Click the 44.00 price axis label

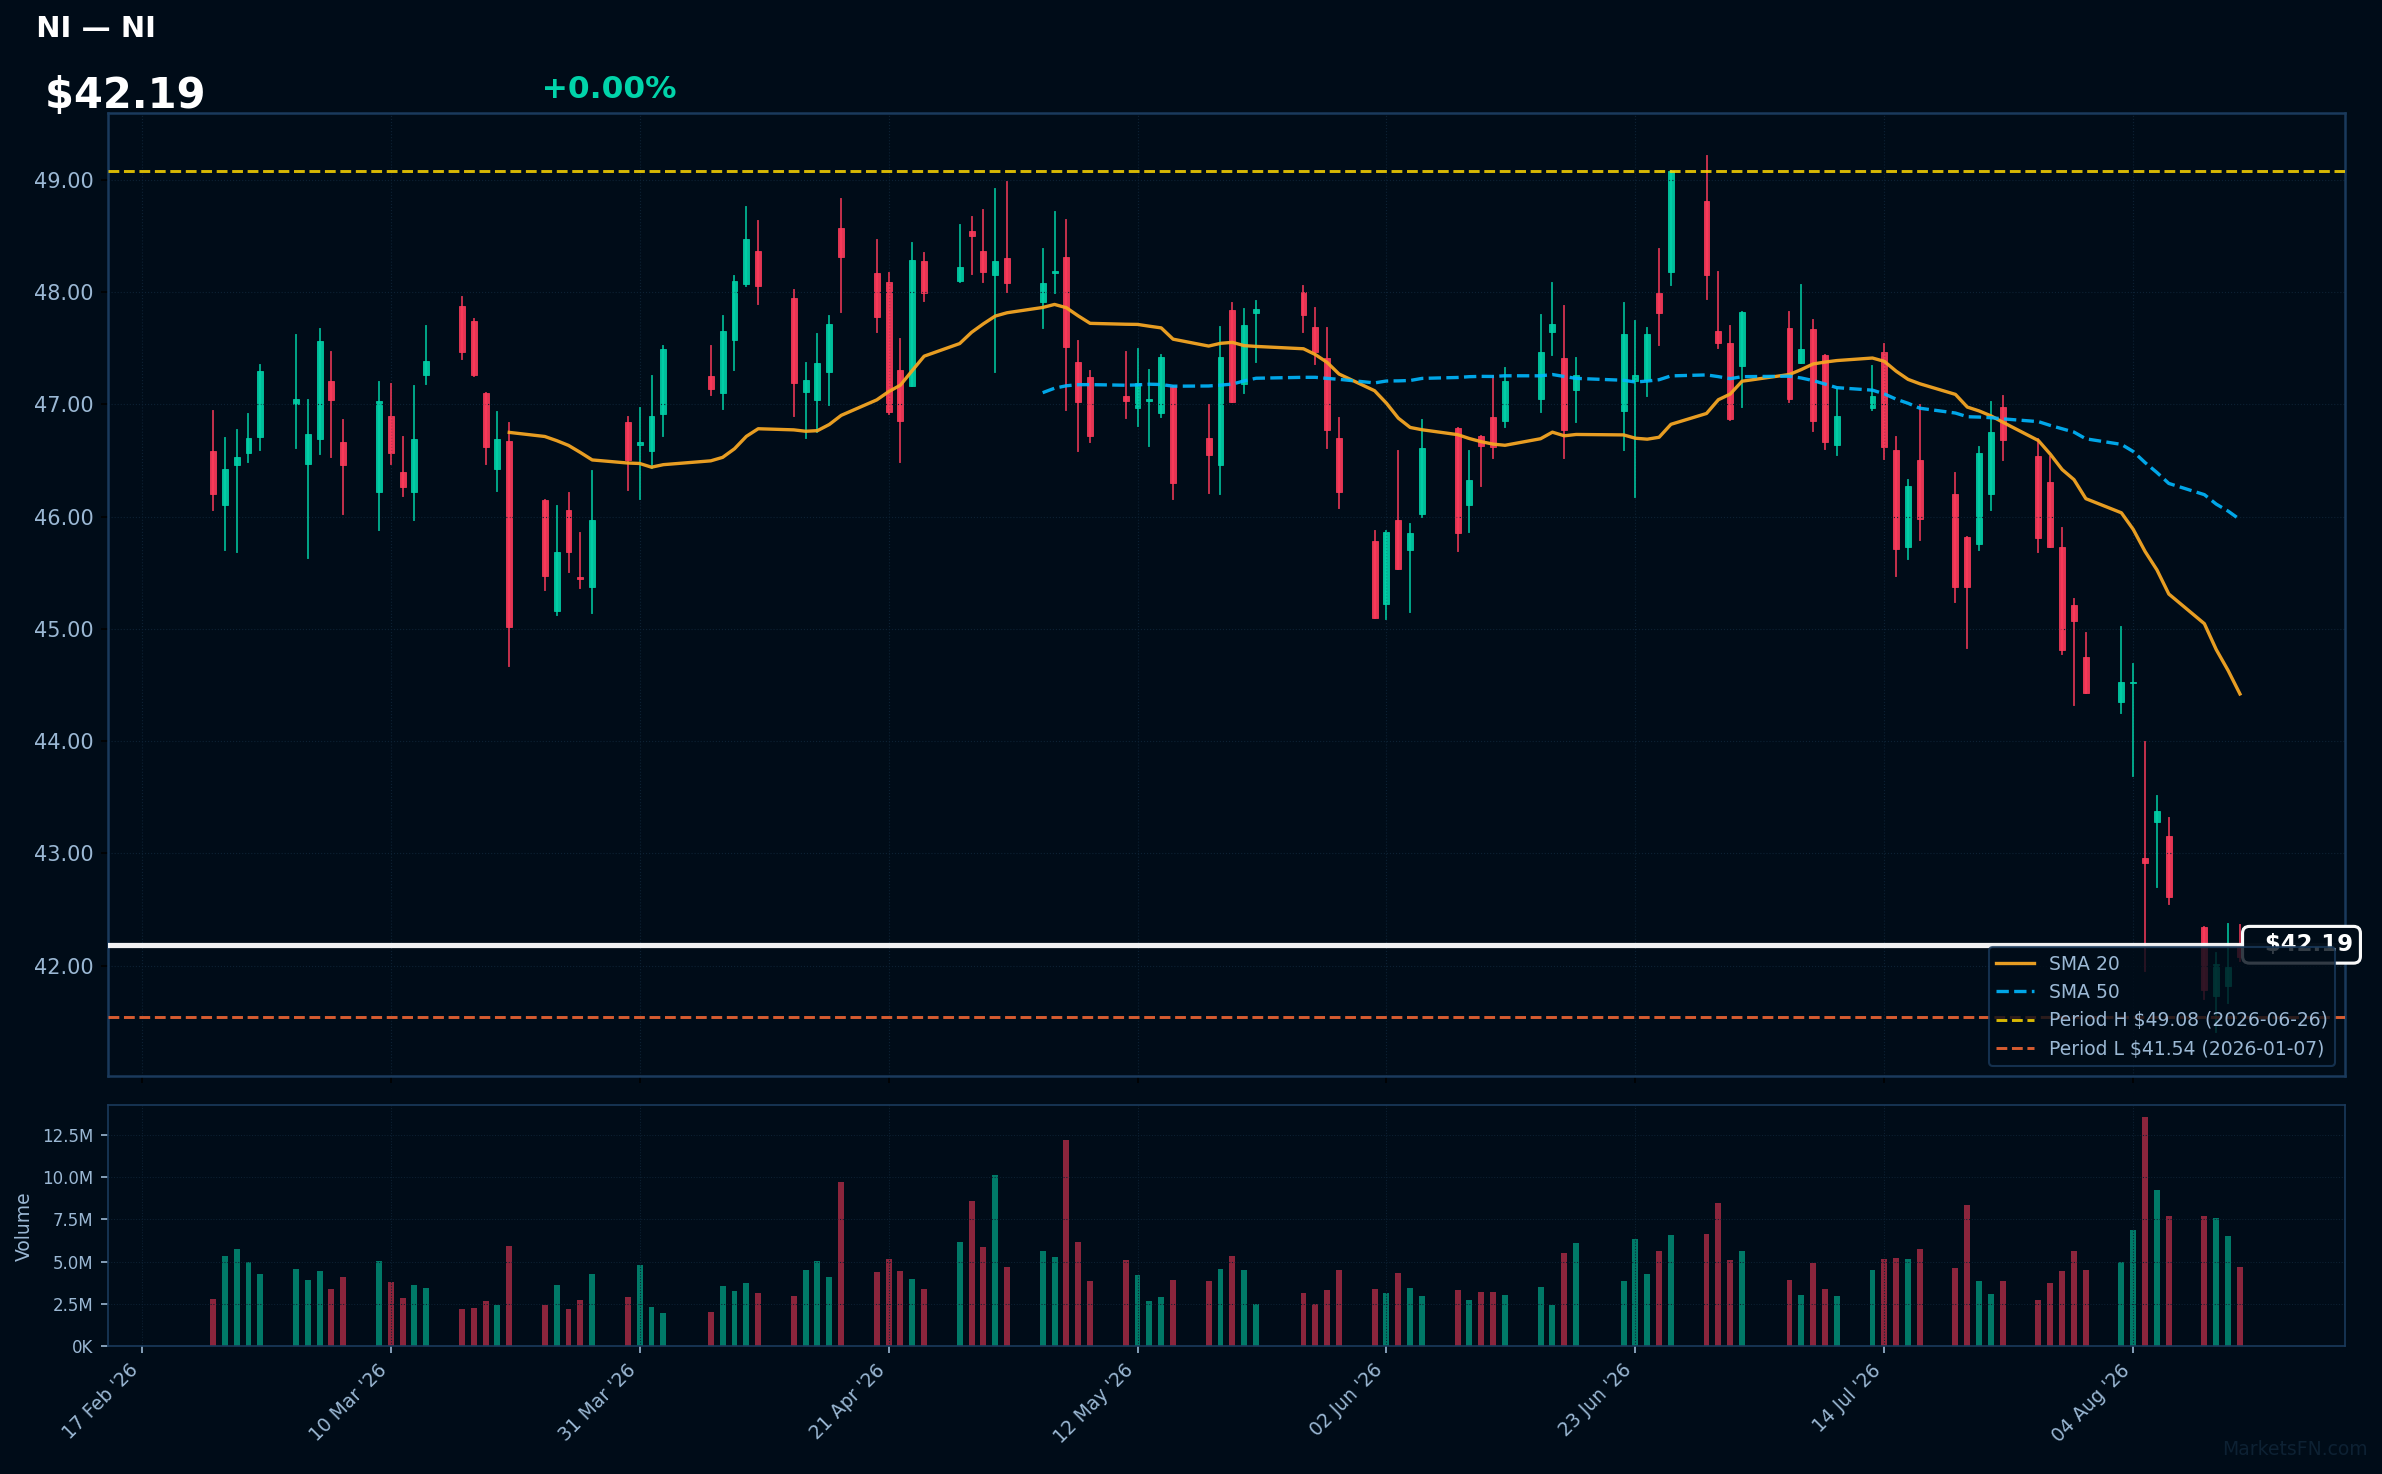point(63,742)
